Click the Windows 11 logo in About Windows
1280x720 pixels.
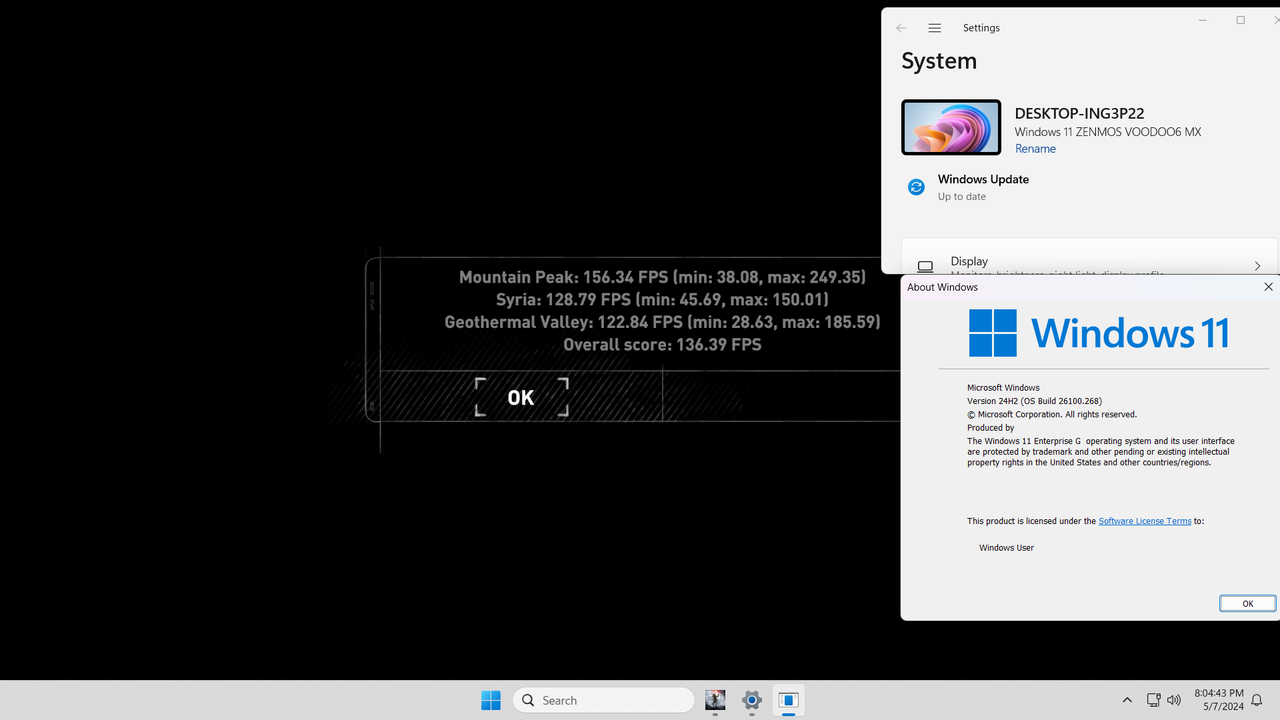click(1099, 333)
